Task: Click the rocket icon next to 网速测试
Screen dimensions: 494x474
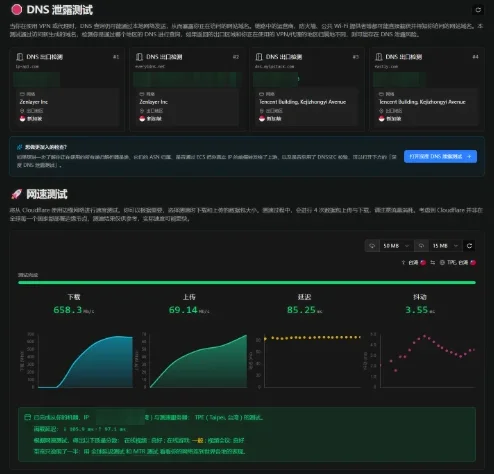Action: click(x=16, y=194)
